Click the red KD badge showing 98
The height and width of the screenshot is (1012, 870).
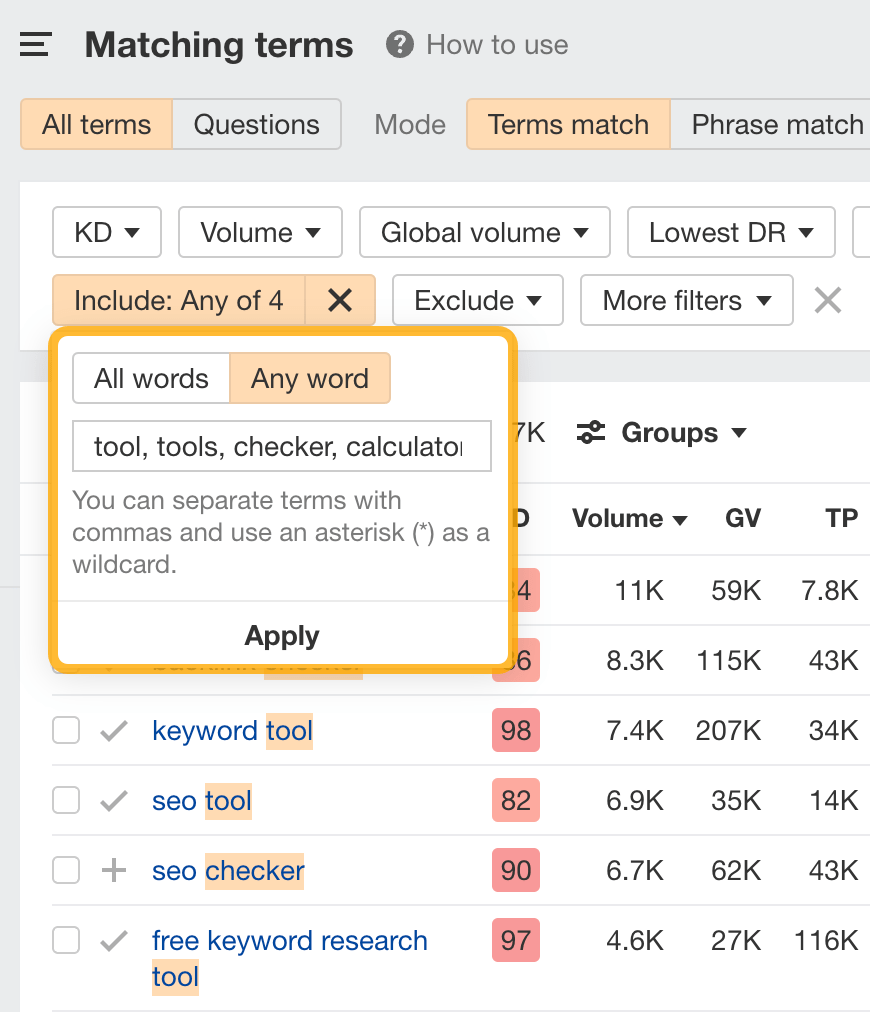tap(515, 730)
